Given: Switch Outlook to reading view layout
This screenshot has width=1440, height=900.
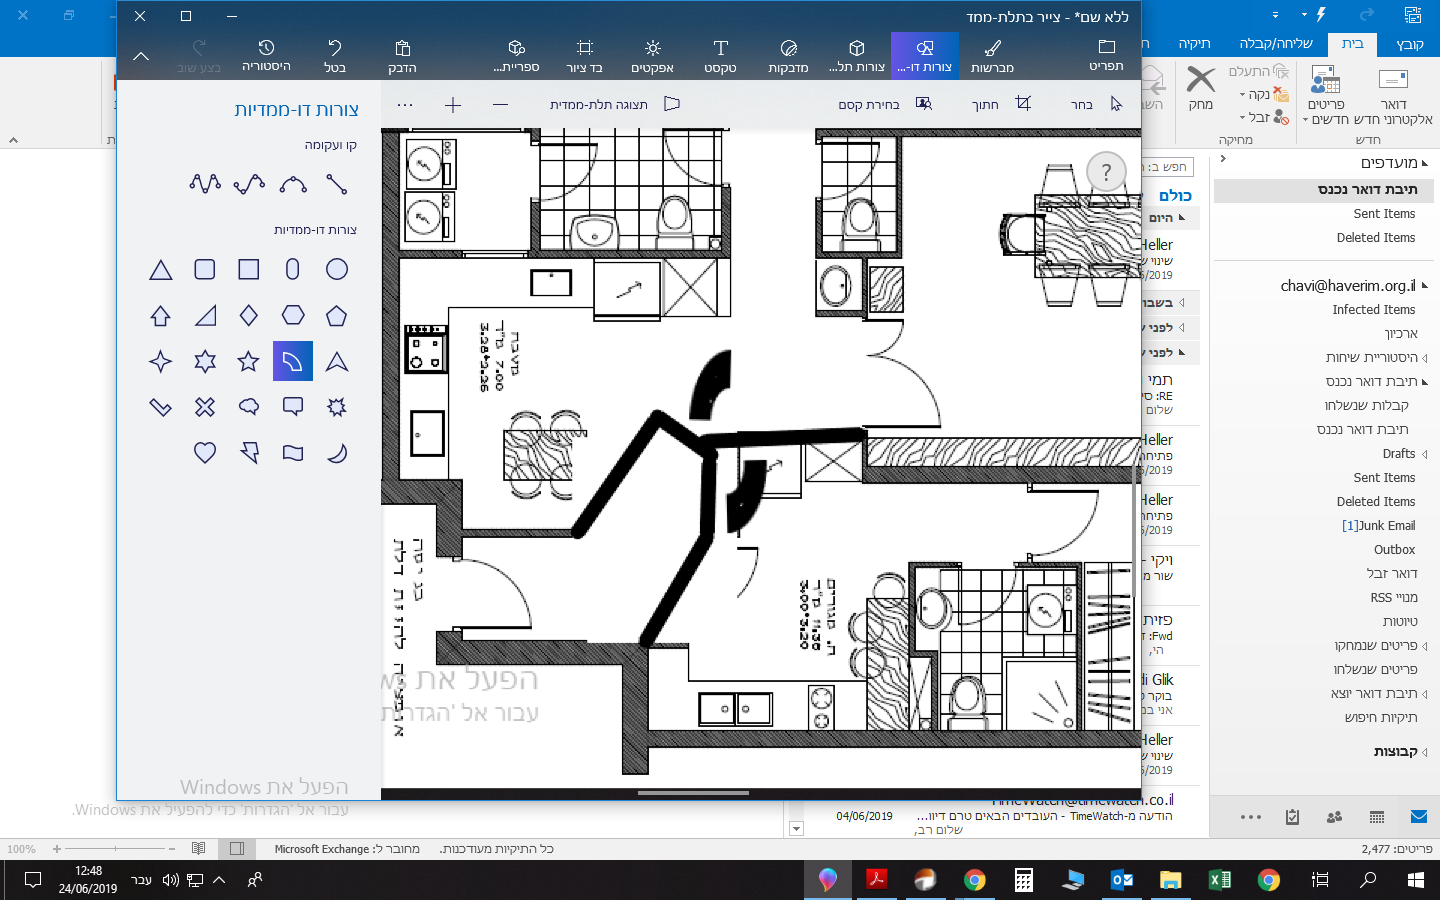Looking at the screenshot, I should (x=199, y=849).
